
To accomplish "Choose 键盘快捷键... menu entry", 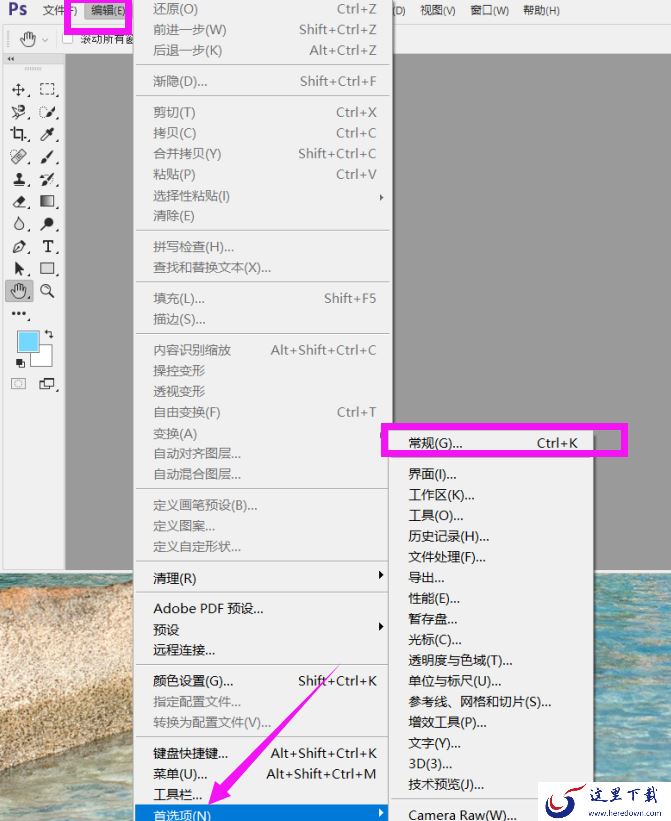I will (x=262, y=753).
